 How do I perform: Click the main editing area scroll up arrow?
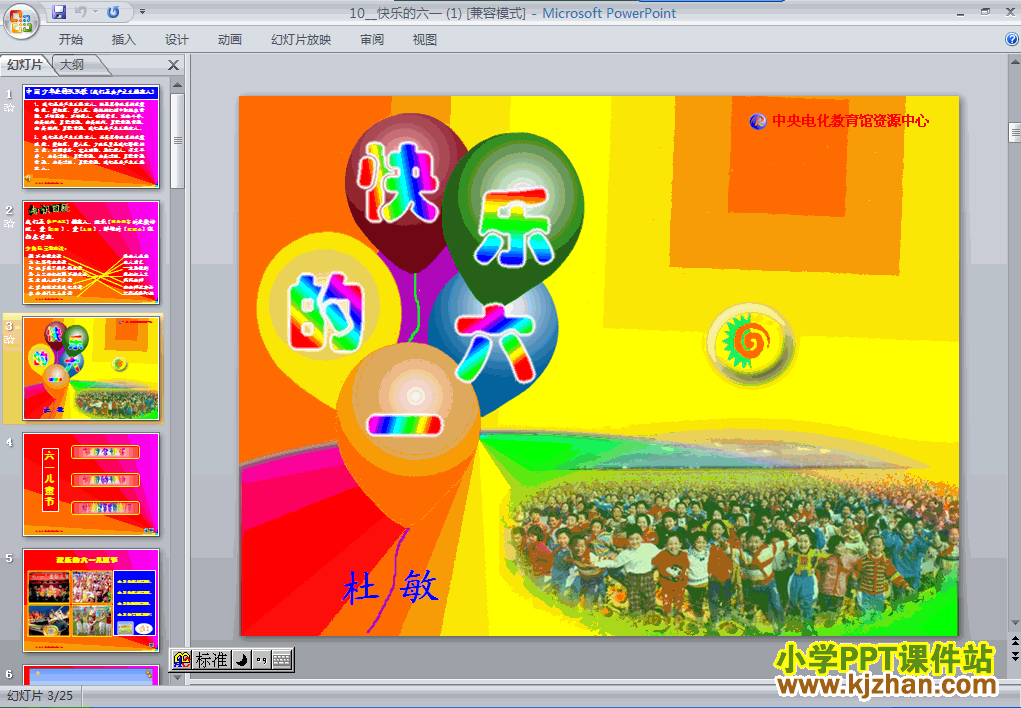[x=1014, y=62]
